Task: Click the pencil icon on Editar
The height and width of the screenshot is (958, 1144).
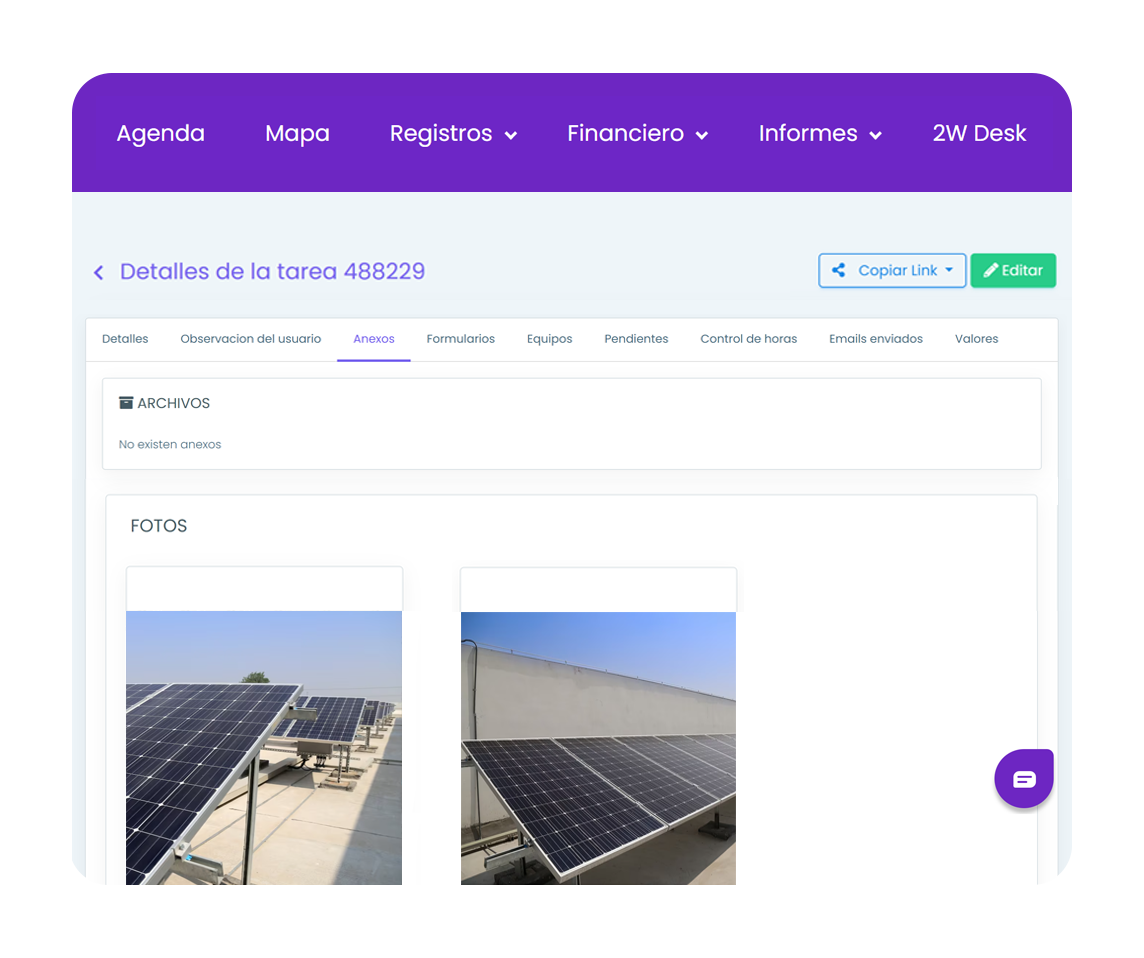Action: pyautogui.click(x=991, y=270)
